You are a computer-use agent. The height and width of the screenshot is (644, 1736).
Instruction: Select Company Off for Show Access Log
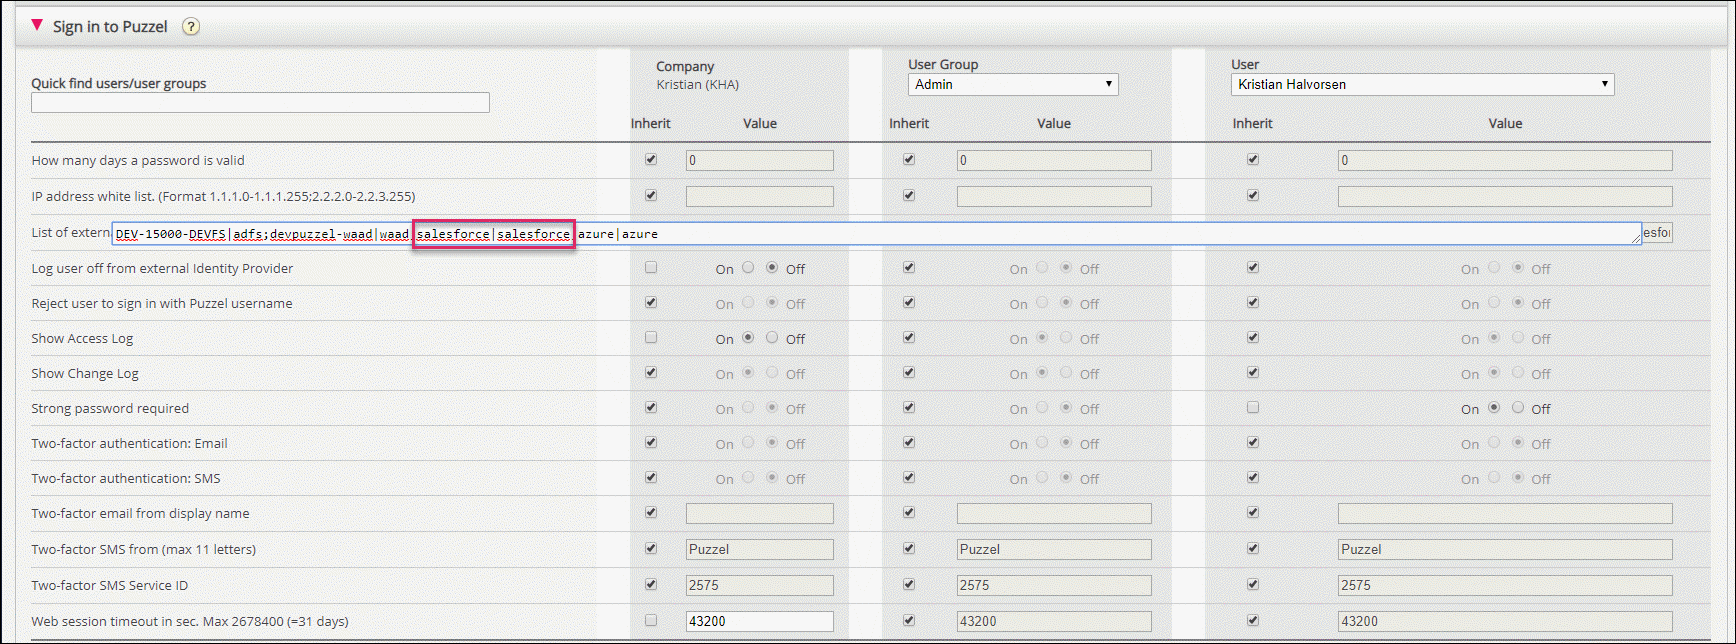pyautogui.click(x=772, y=338)
